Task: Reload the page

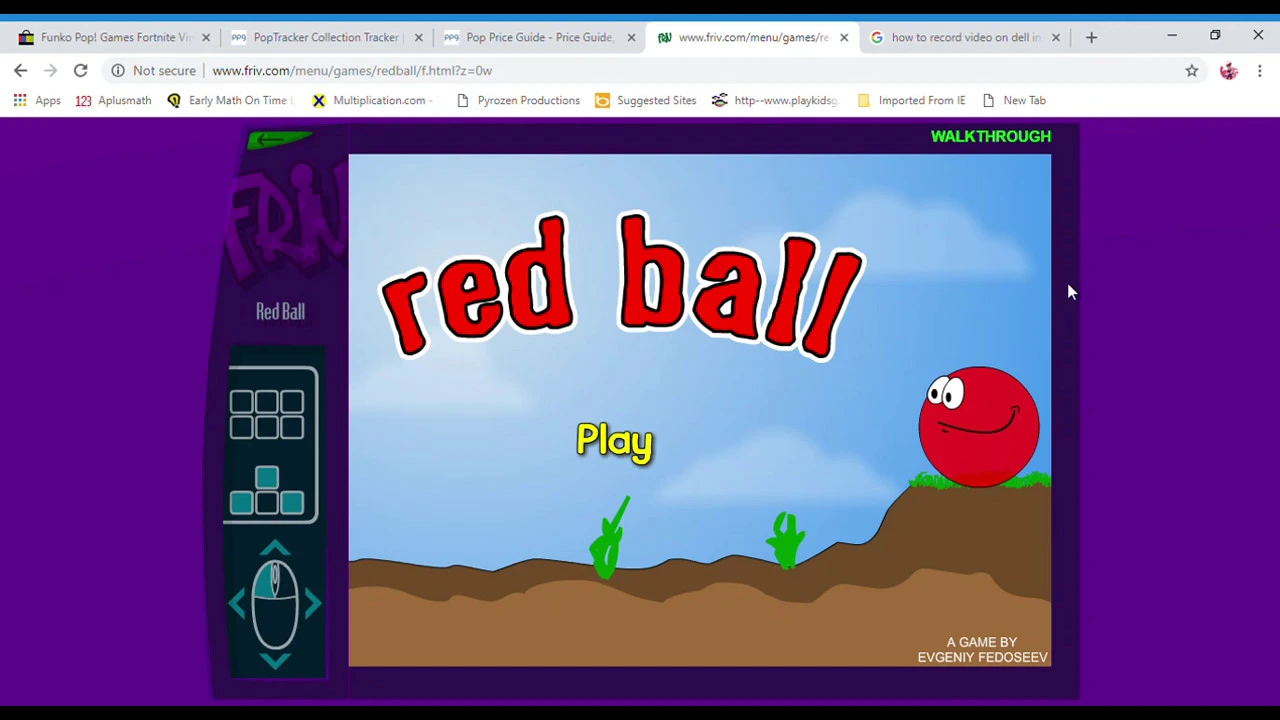Action: [x=80, y=70]
